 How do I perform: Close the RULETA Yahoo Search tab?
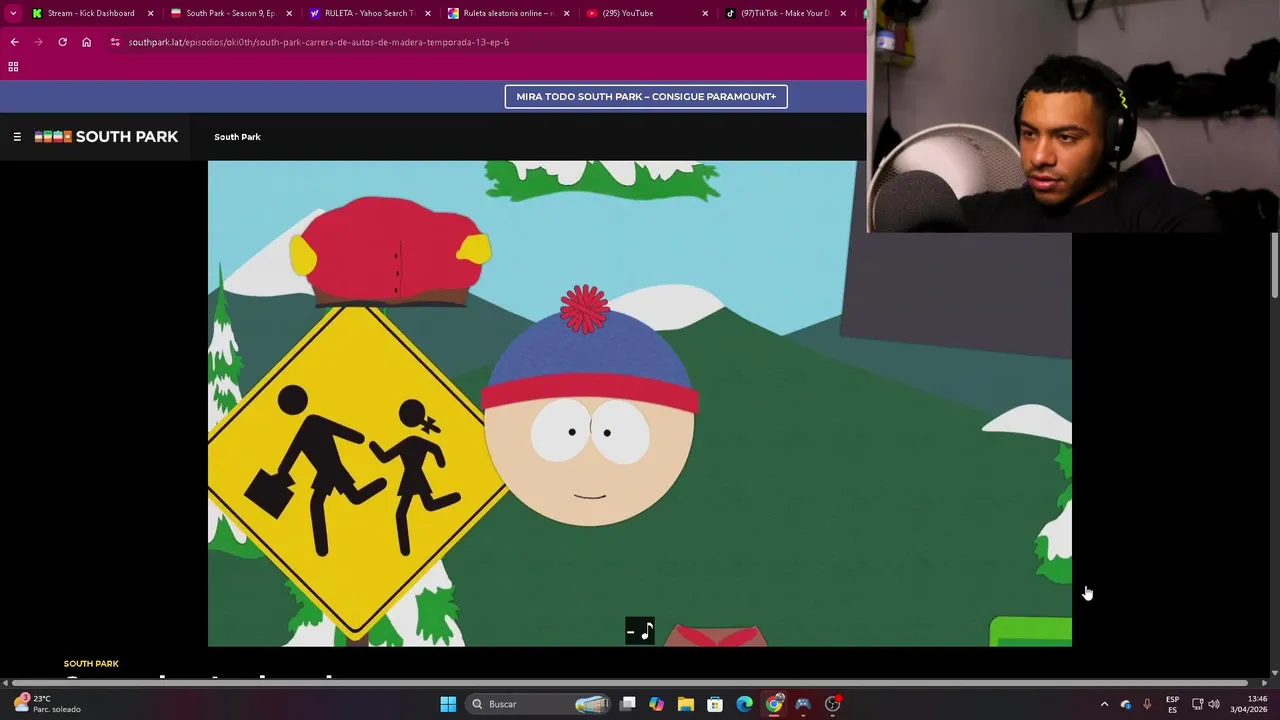428,13
